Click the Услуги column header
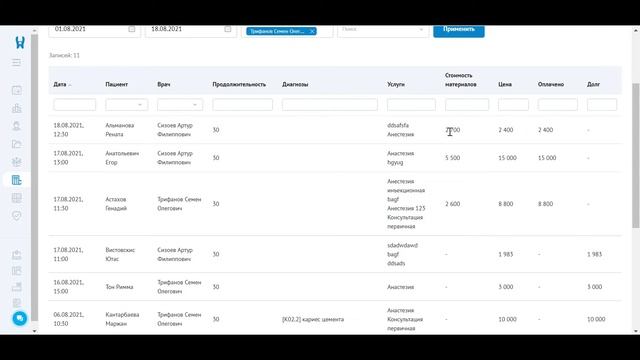This screenshot has height=360, width=640. 396,84
